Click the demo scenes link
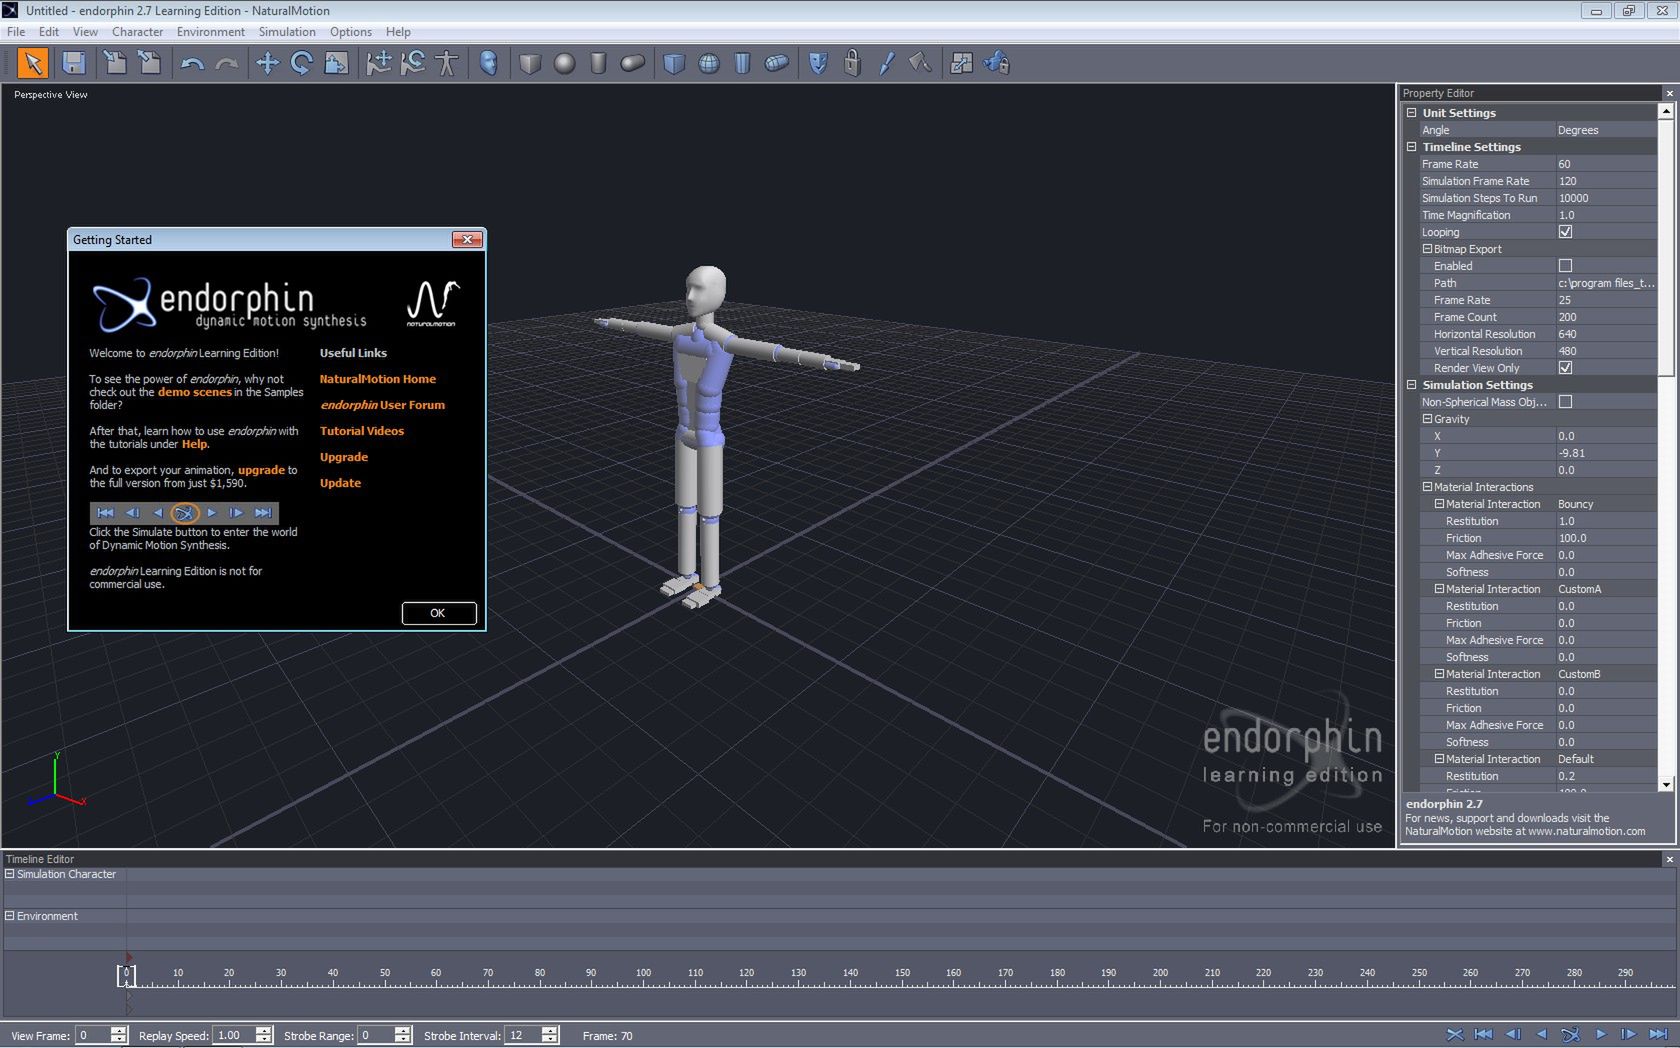 click(x=194, y=392)
